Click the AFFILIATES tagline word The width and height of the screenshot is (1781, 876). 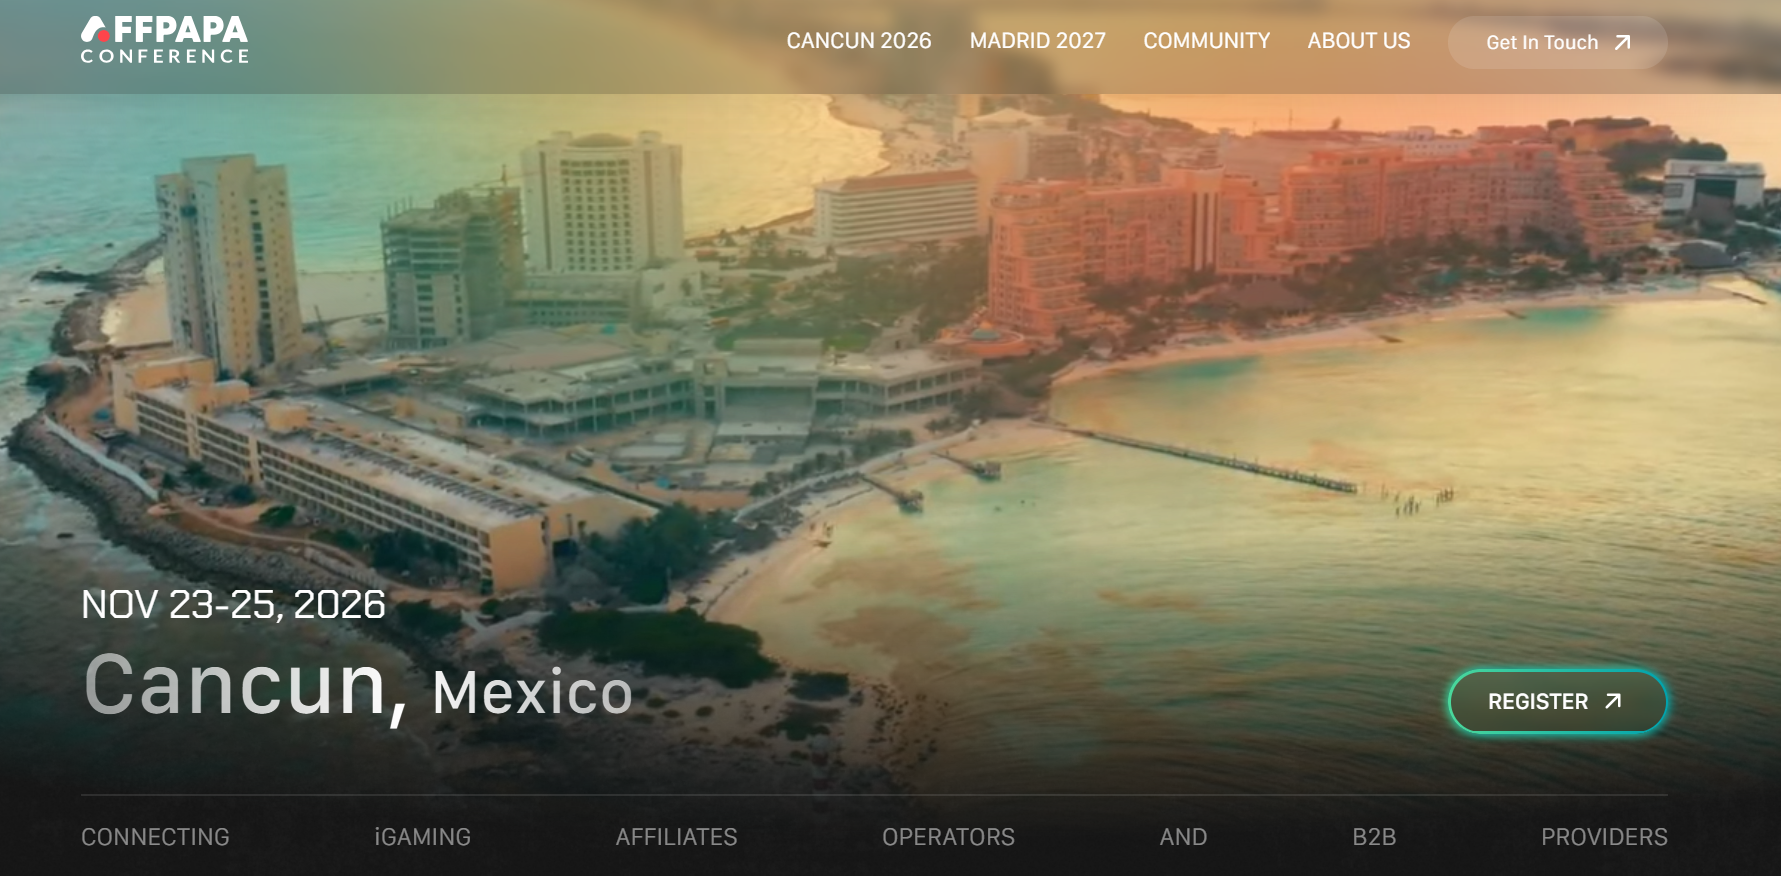tap(677, 837)
